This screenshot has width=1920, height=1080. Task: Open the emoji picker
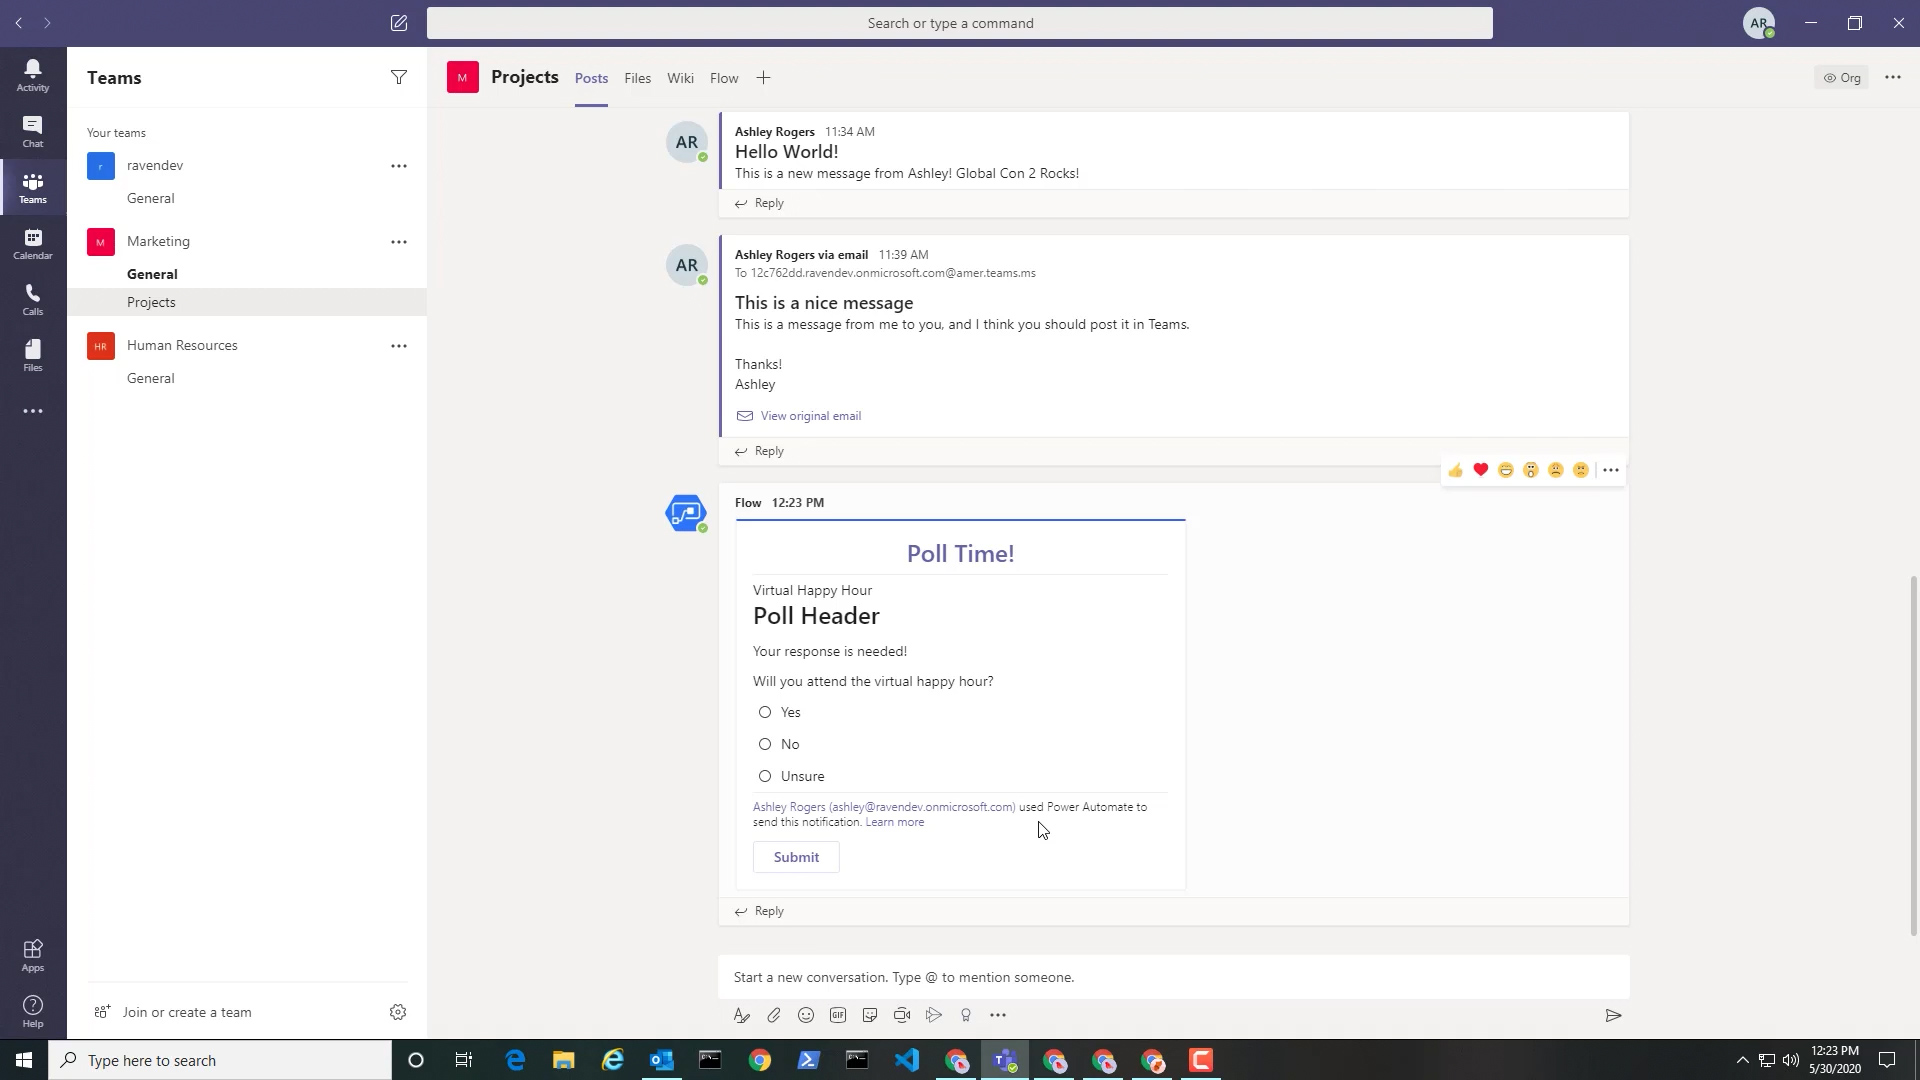pos(806,1015)
